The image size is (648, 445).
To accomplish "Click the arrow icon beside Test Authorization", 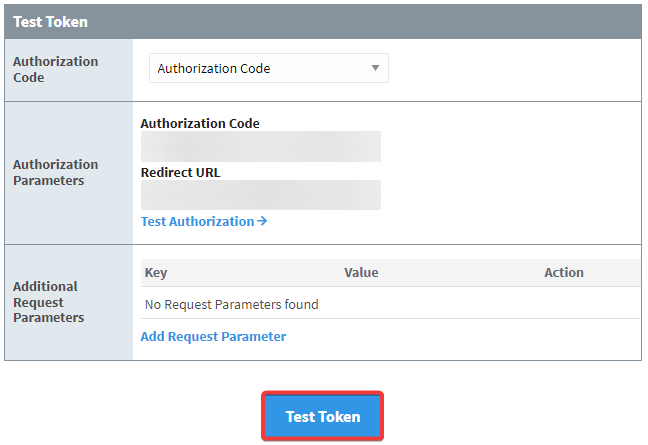I will tap(262, 221).
